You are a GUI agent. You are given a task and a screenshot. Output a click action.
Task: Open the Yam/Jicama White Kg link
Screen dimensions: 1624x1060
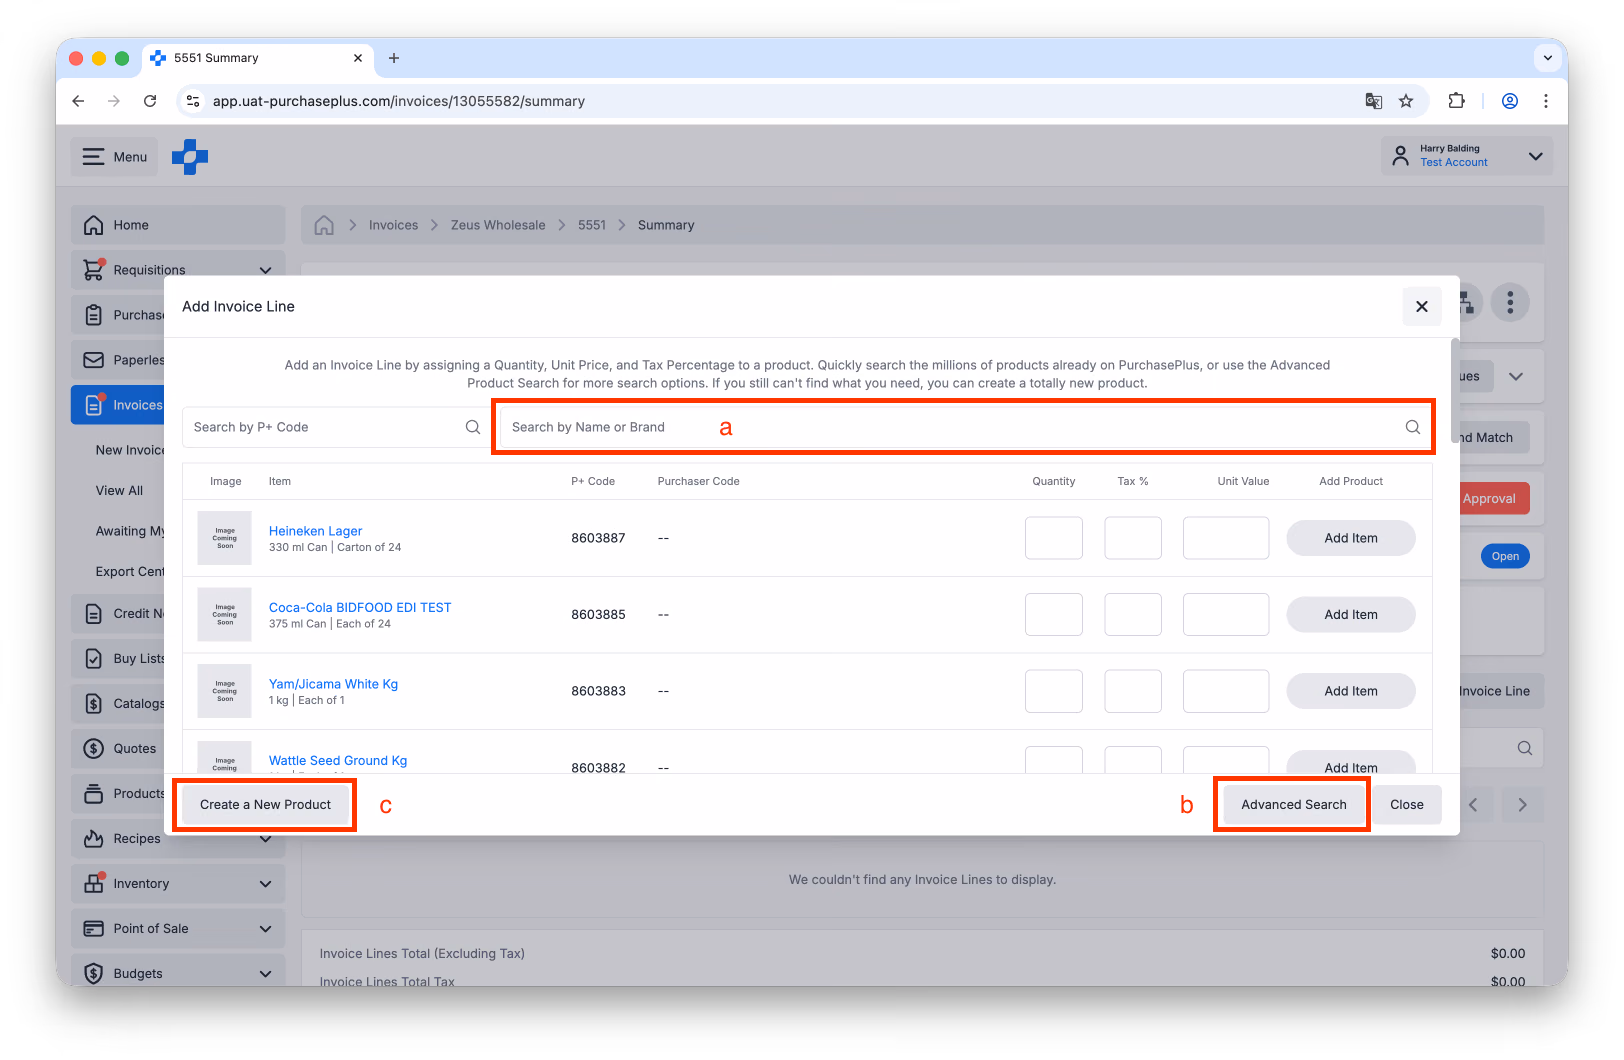[x=333, y=684]
